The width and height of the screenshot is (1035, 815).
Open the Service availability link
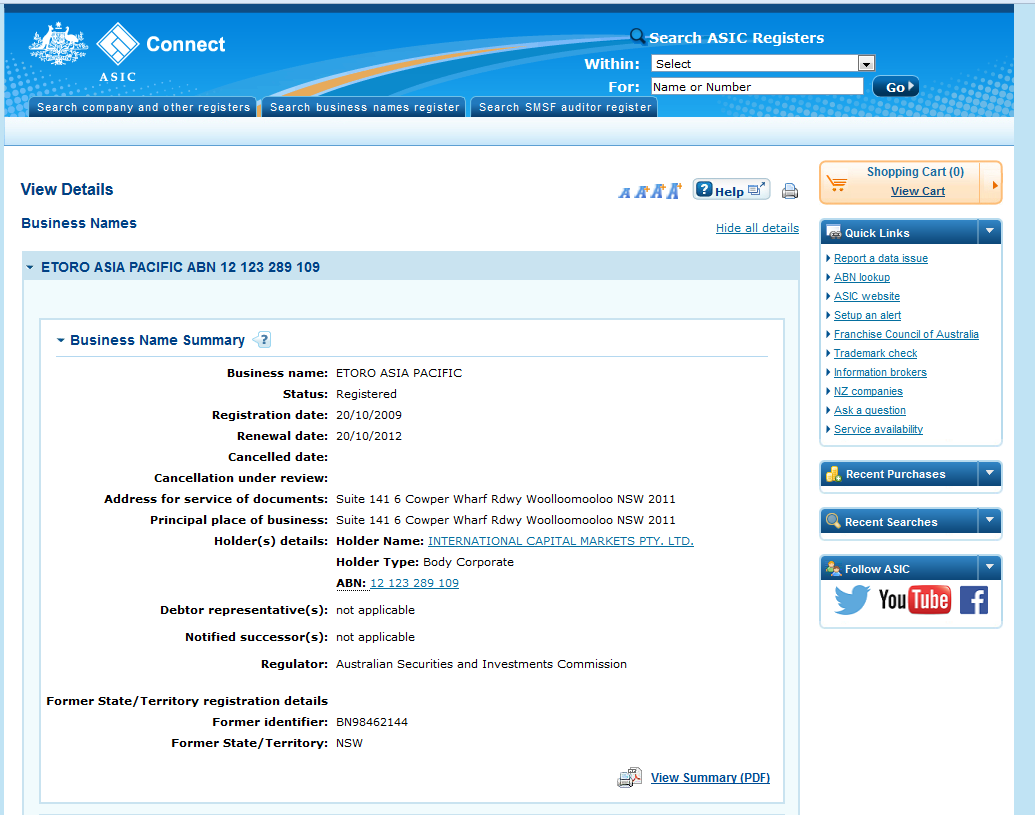click(x=878, y=430)
